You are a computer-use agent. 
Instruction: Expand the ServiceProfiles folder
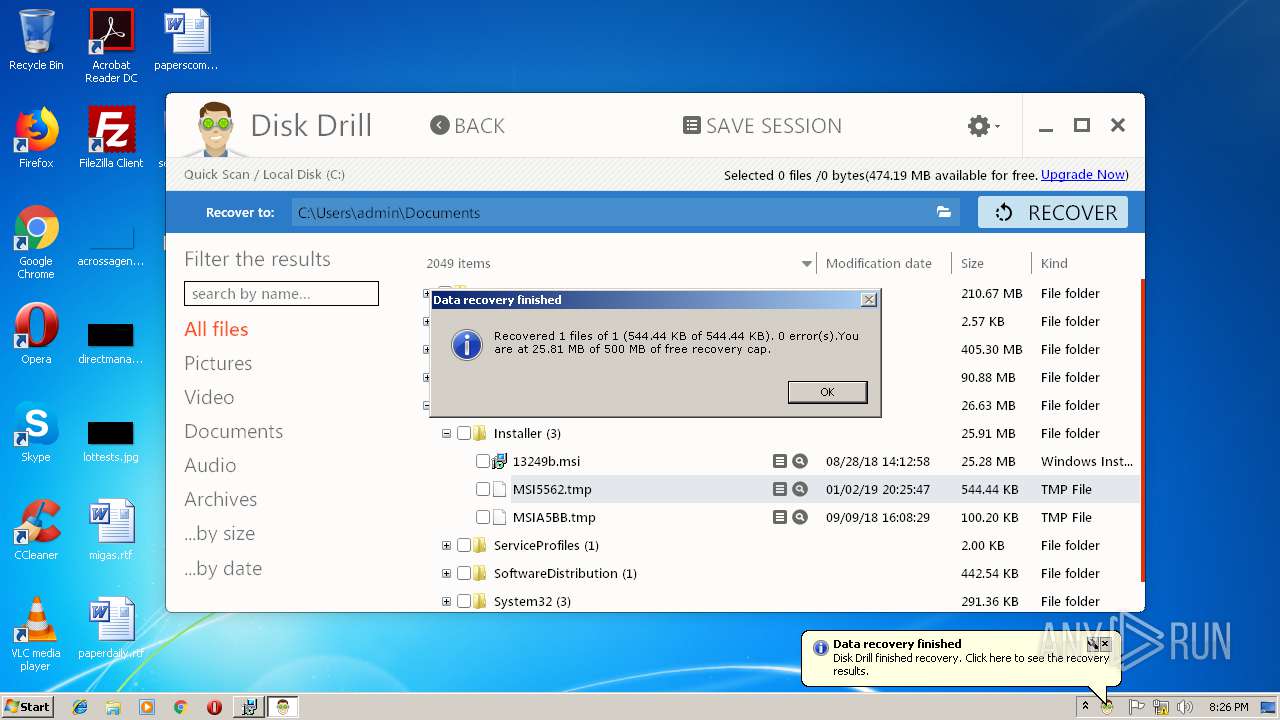tap(447, 545)
